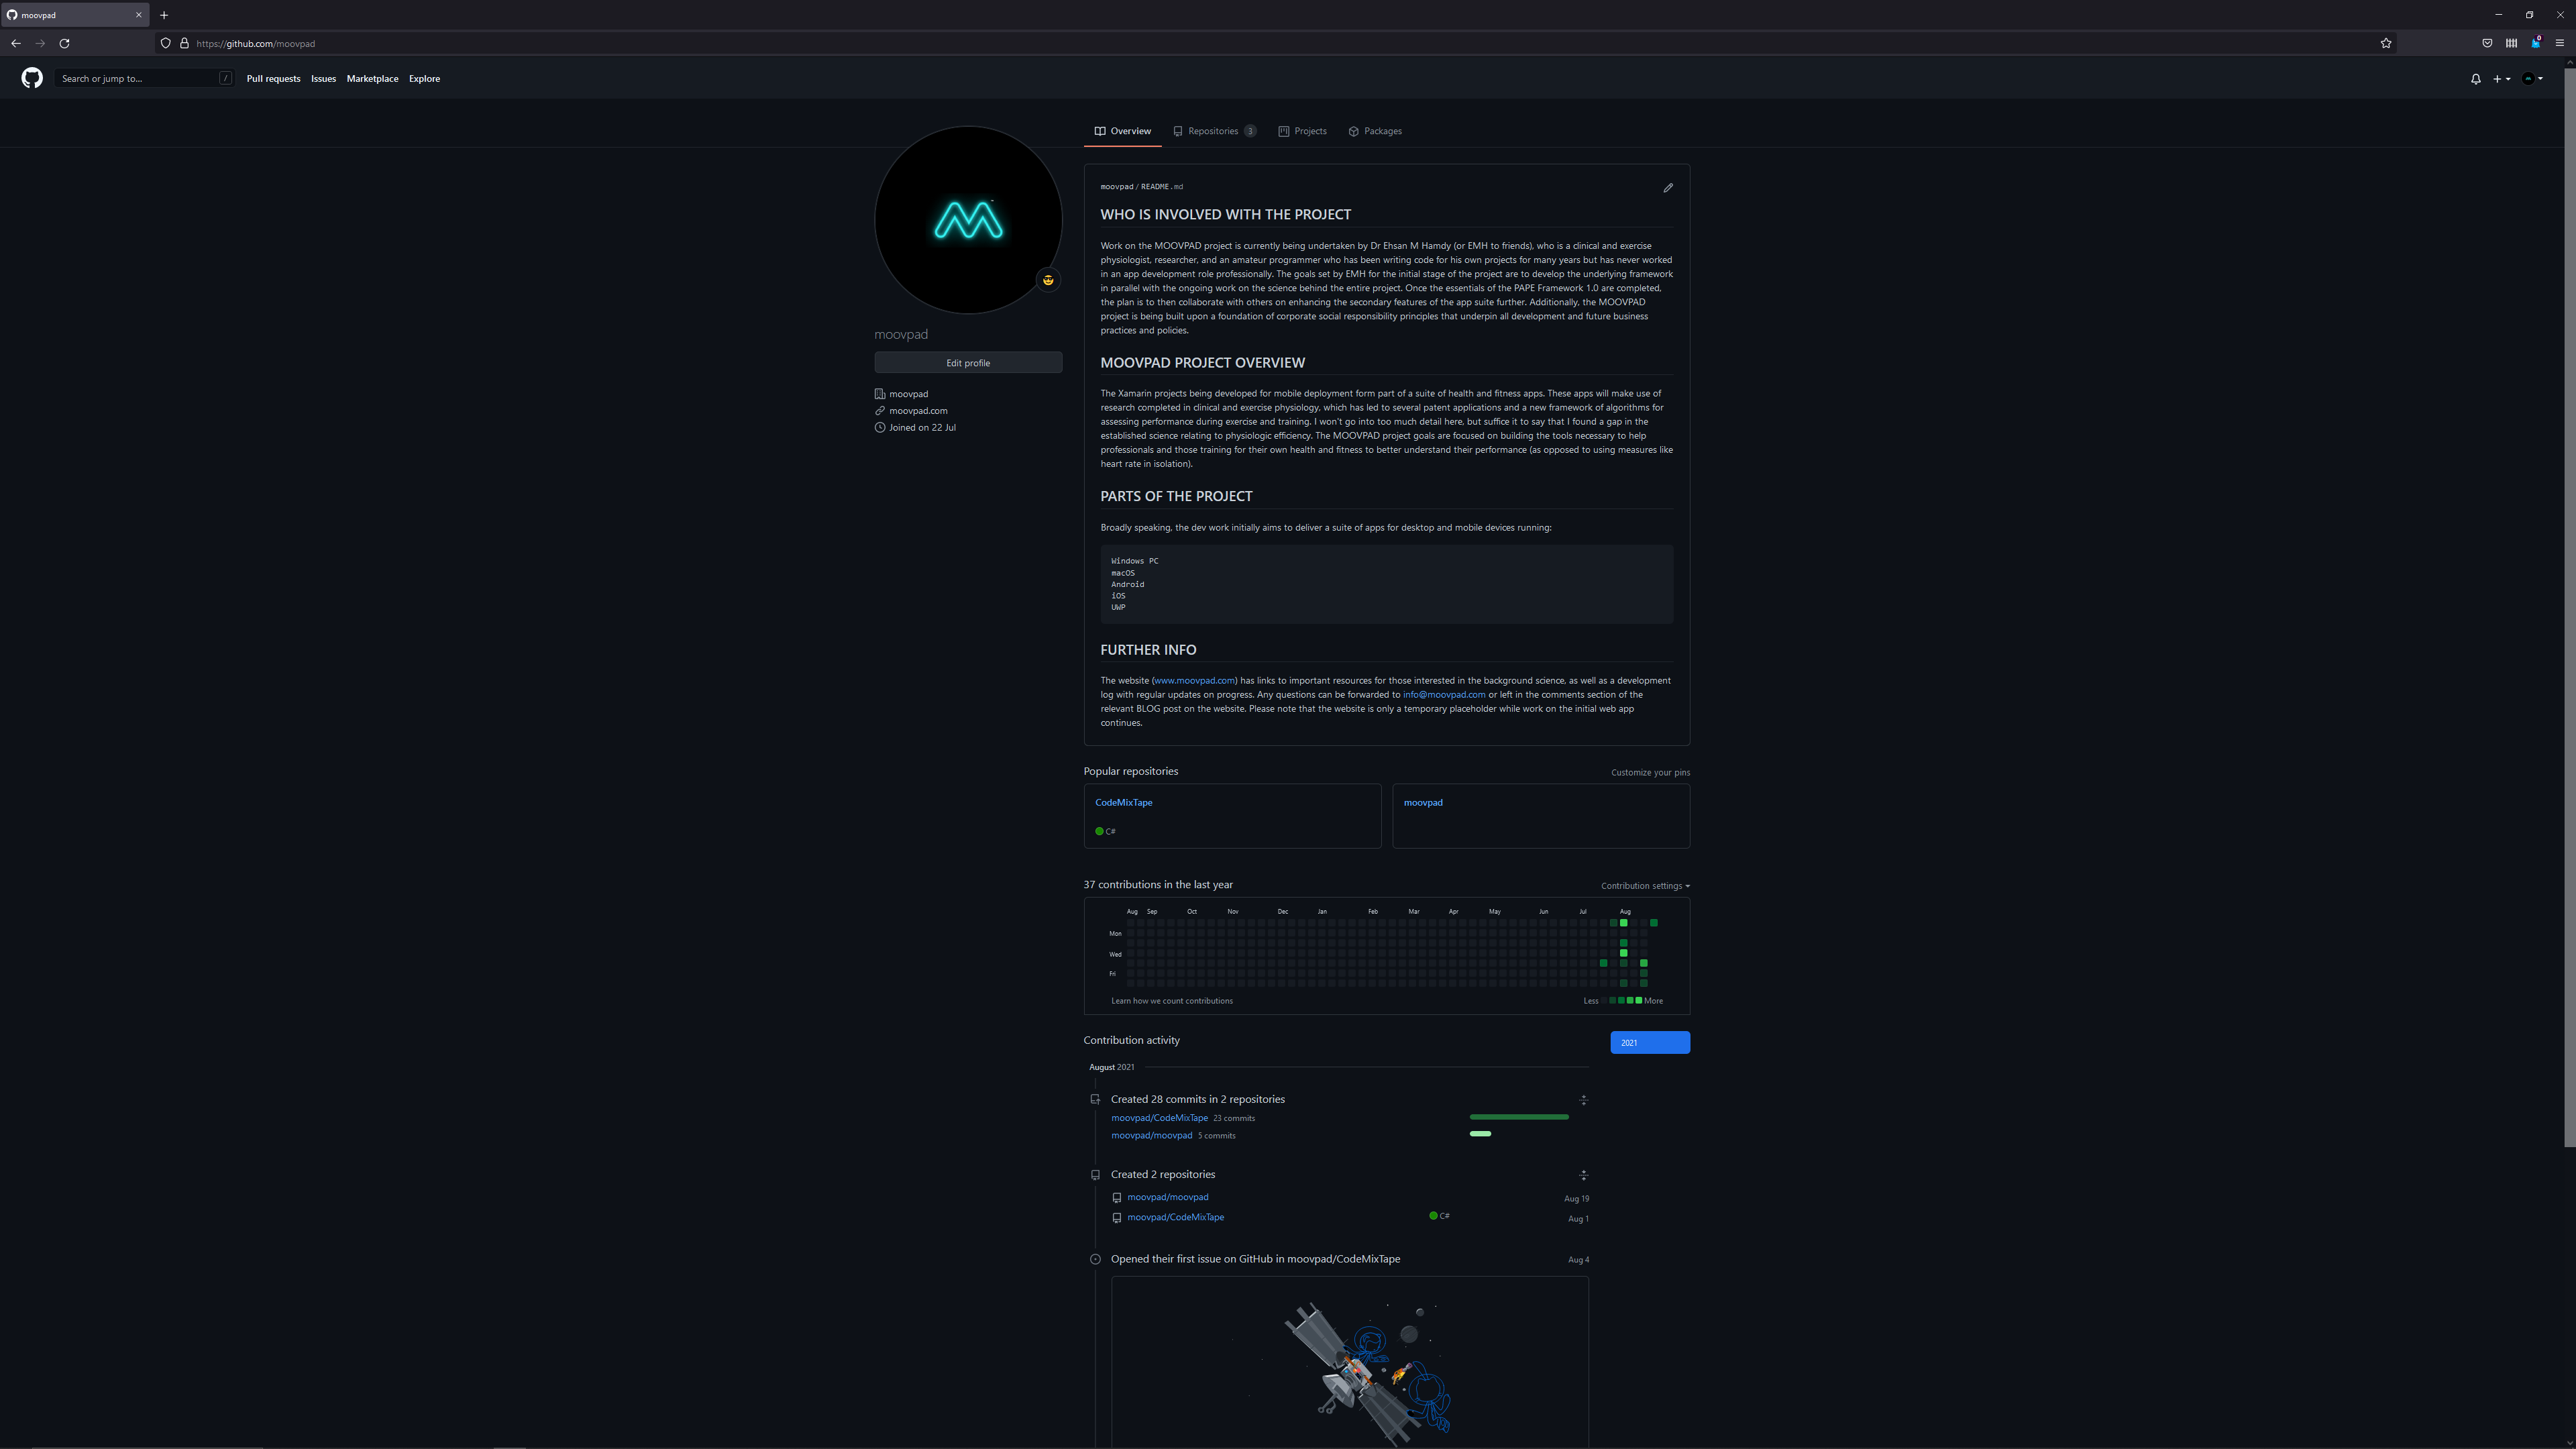Bookmark this page with star icon
The width and height of the screenshot is (2576, 1449).
pyautogui.click(x=2386, y=43)
